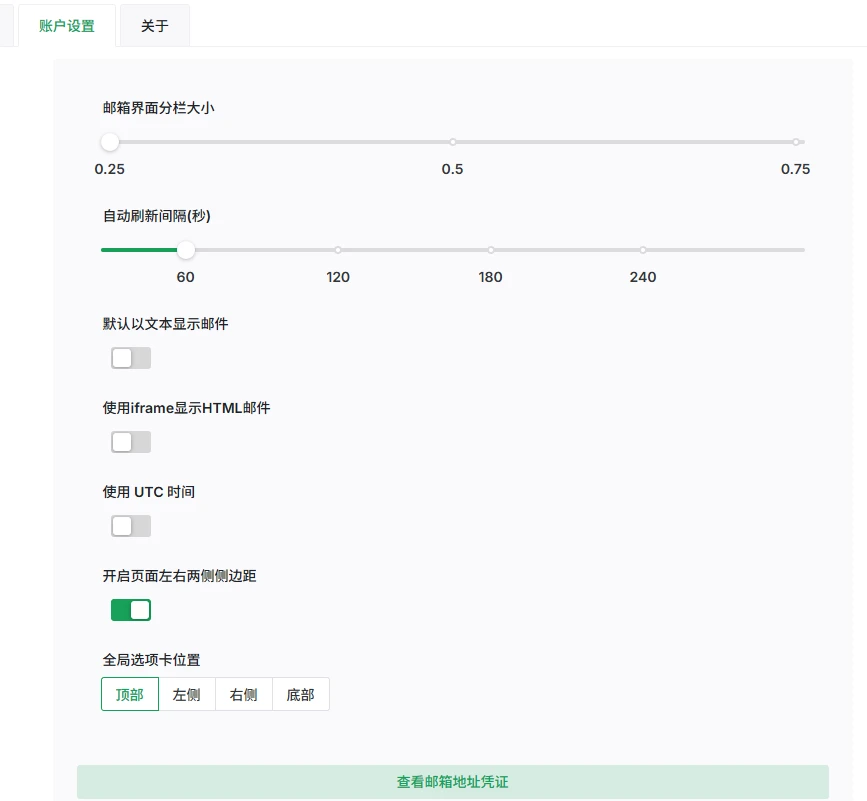Image resolution: width=867 pixels, height=801 pixels.
Task: Turn on 使用 UTC 时间 switch
Action: coord(131,526)
